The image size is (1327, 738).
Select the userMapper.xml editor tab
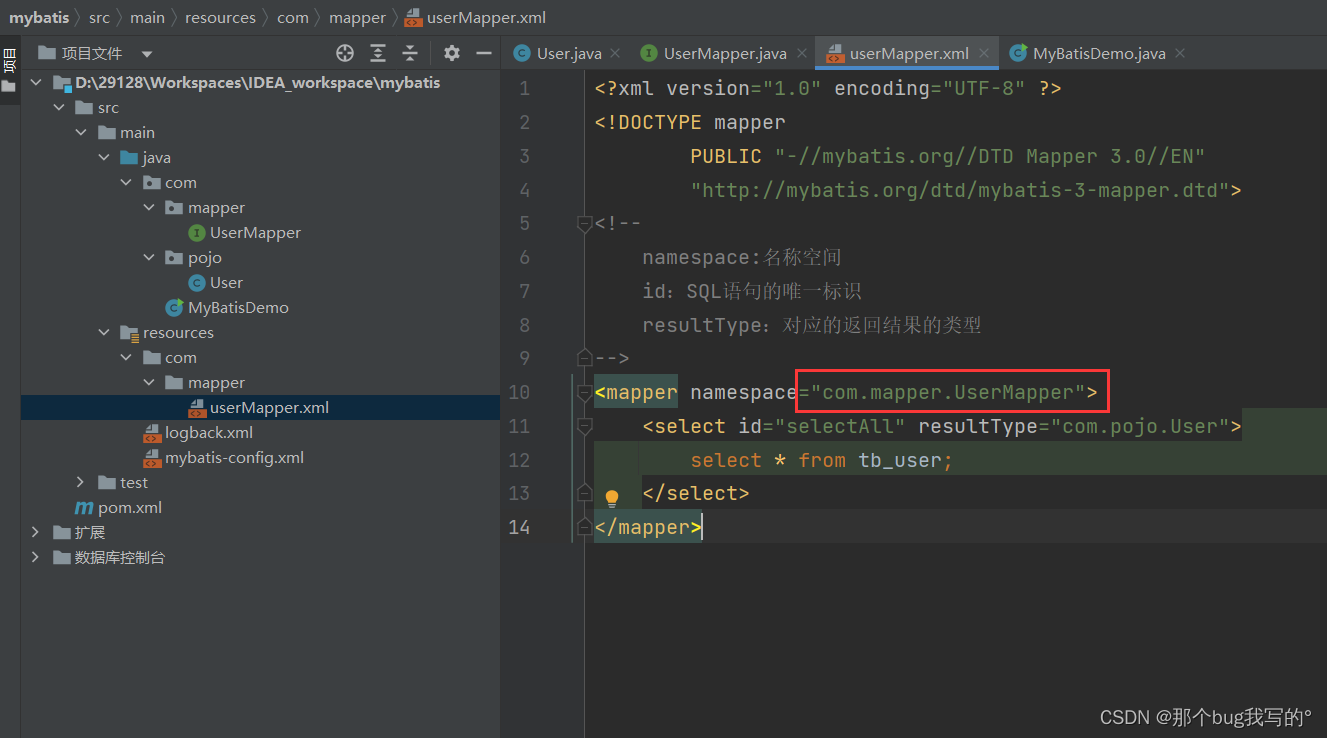coord(909,53)
